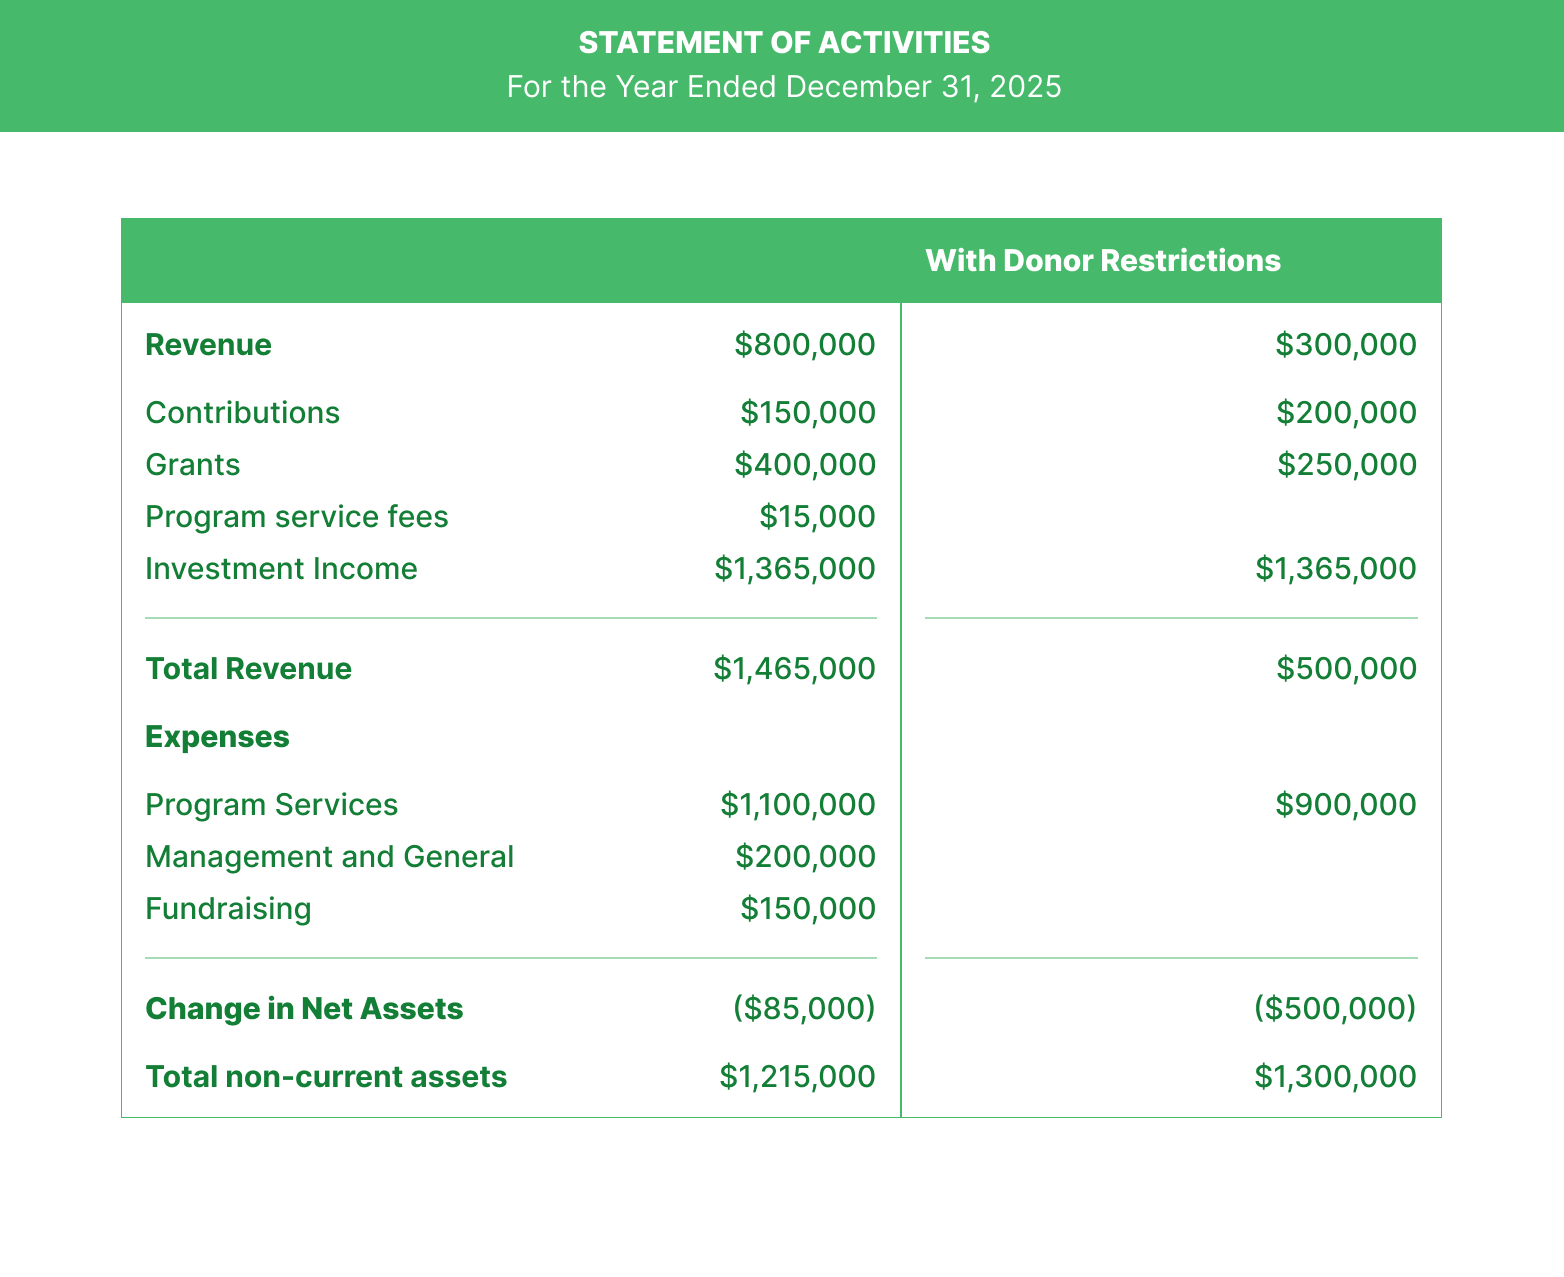
Task: Select the With Donor Restrictions header
Action: coord(1102,260)
